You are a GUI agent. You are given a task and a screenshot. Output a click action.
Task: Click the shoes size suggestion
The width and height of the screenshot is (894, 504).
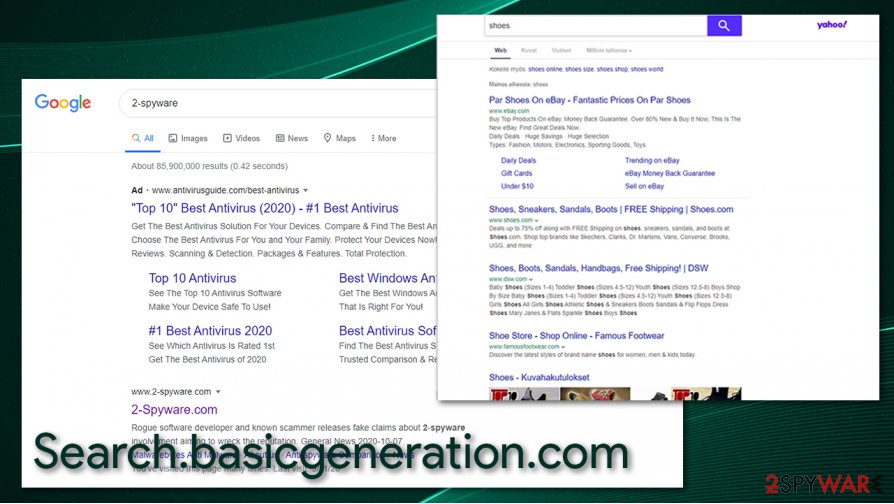tap(579, 69)
